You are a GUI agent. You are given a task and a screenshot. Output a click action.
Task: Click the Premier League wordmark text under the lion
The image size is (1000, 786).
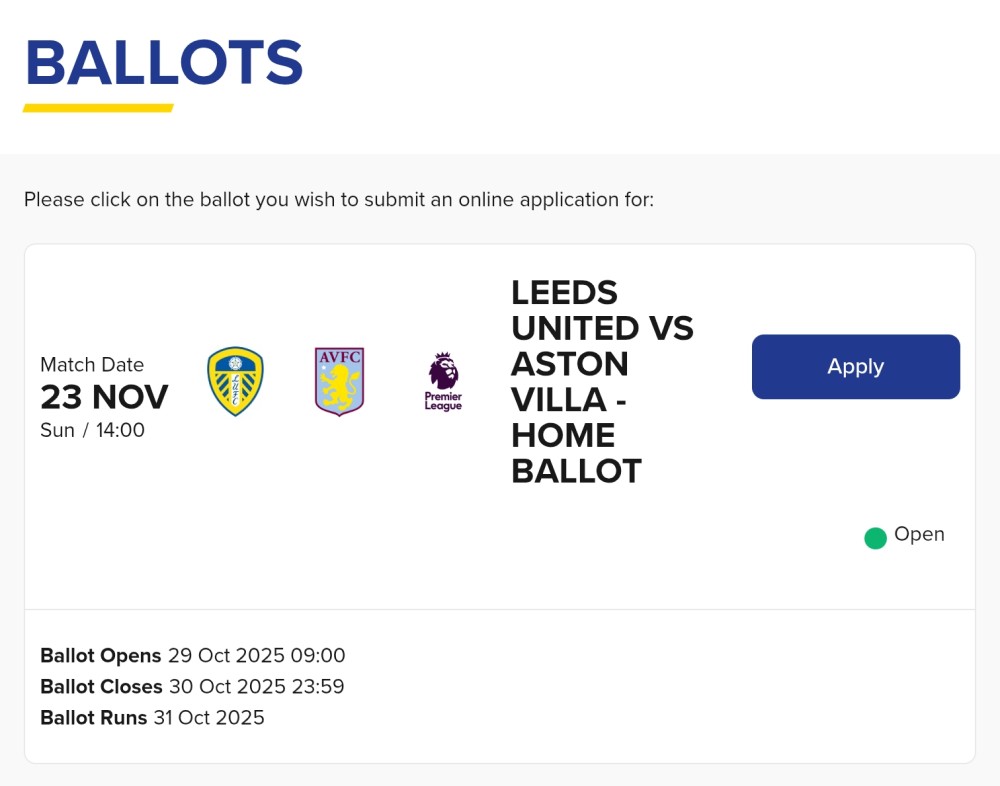tap(443, 401)
